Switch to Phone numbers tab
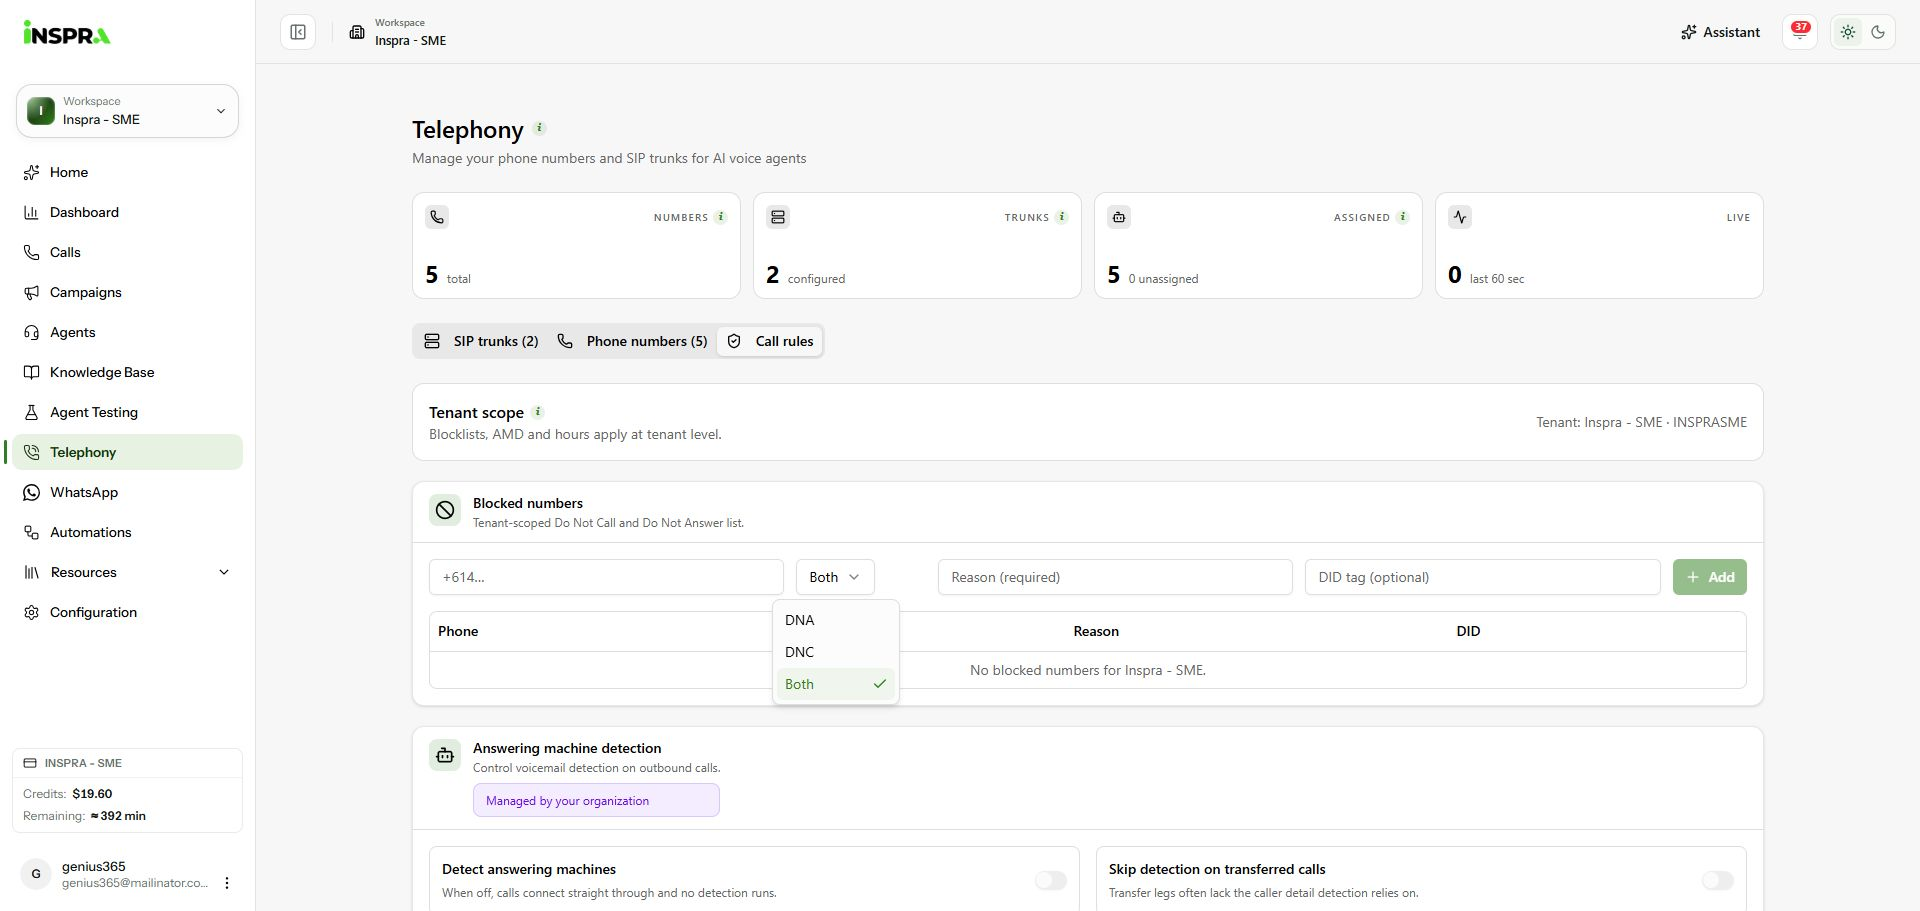 (x=632, y=341)
